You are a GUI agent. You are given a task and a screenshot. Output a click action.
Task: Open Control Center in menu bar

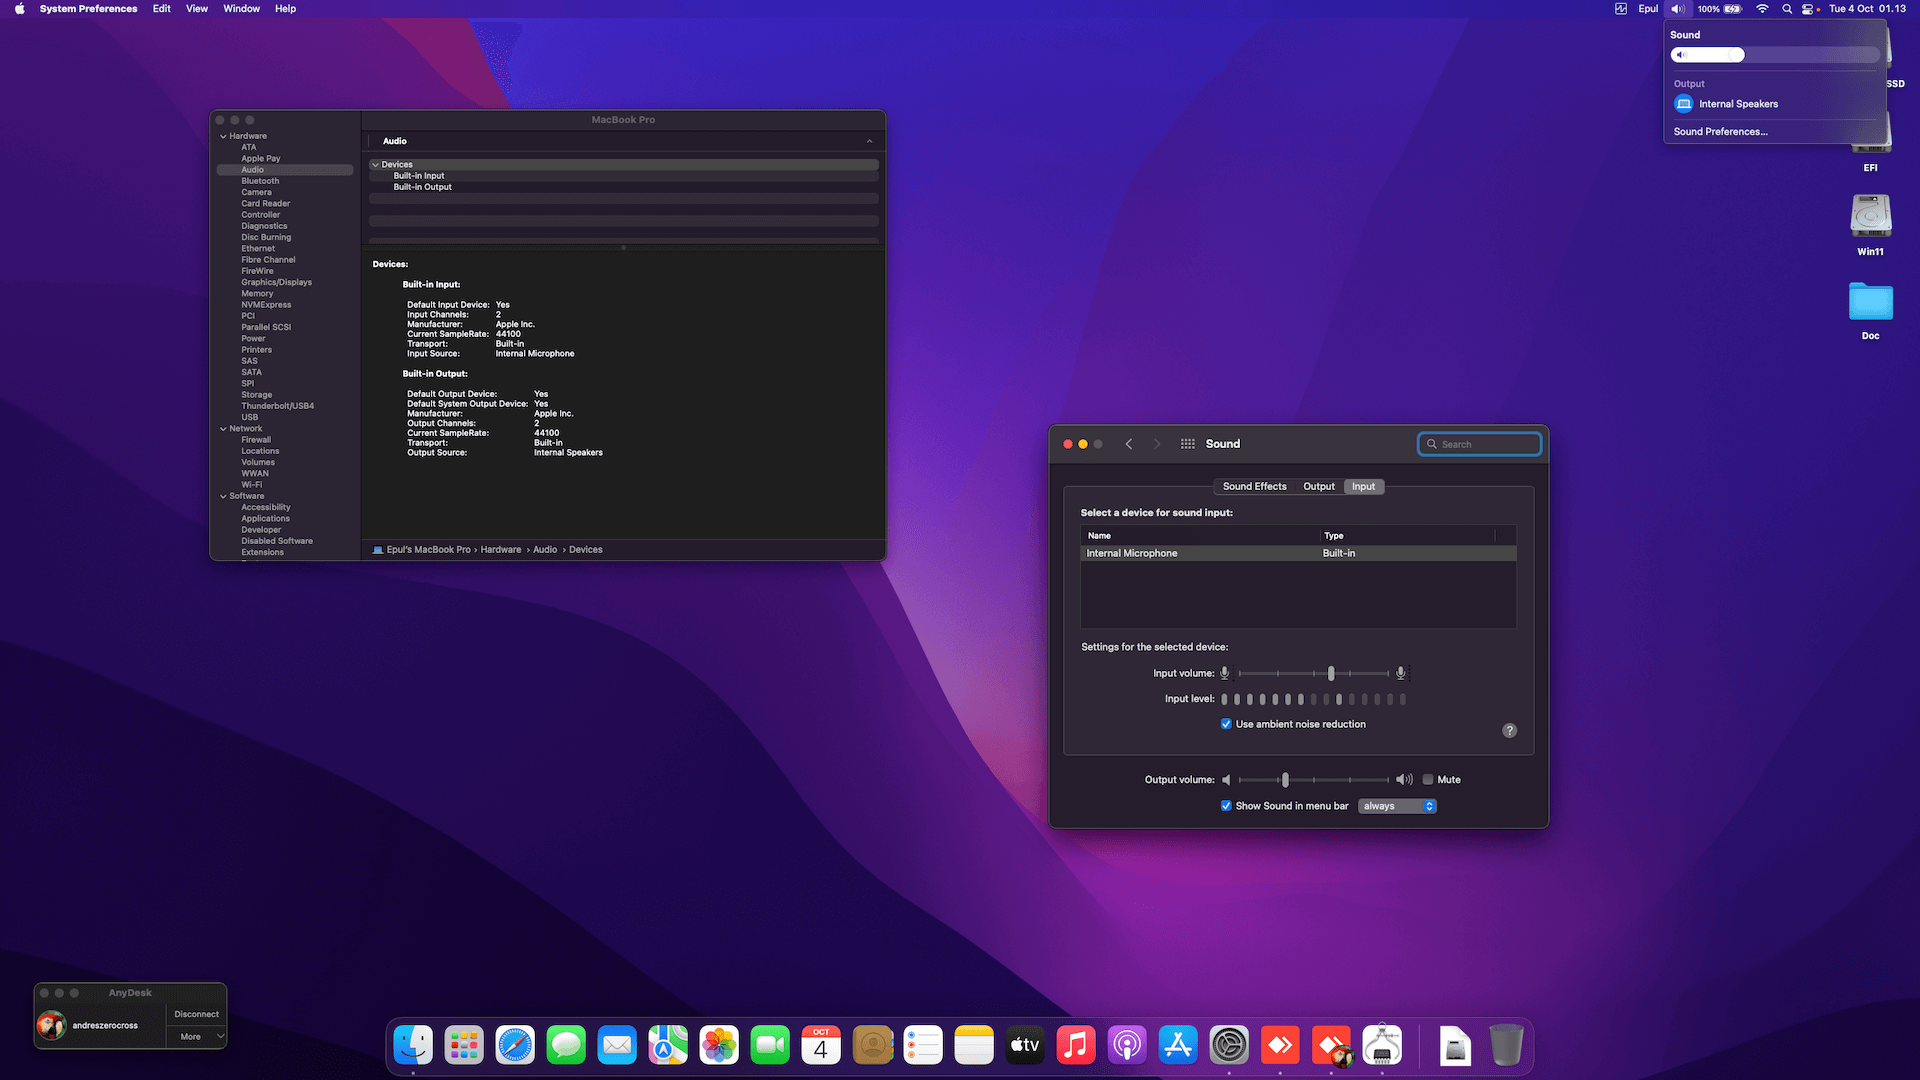[1808, 9]
